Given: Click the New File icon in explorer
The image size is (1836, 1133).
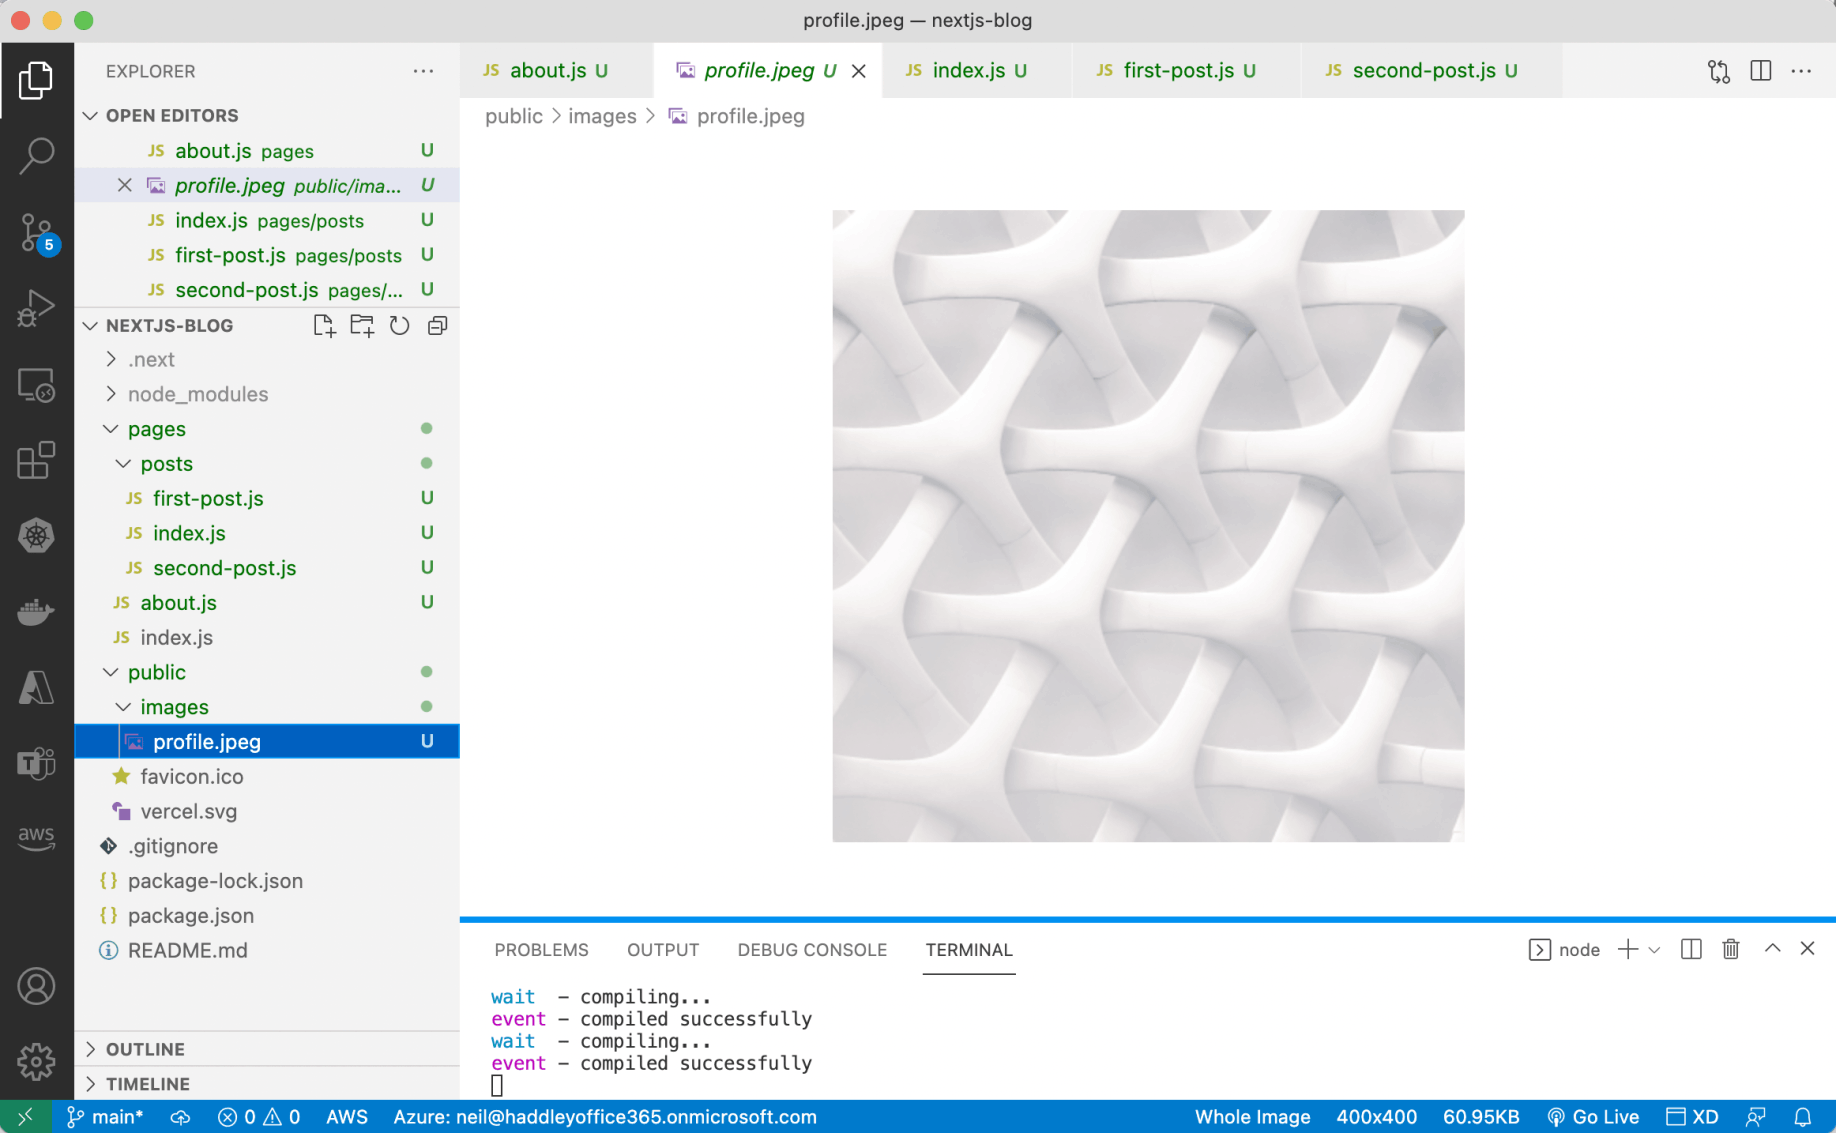Looking at the screenshot, I should tap(323, 326).
